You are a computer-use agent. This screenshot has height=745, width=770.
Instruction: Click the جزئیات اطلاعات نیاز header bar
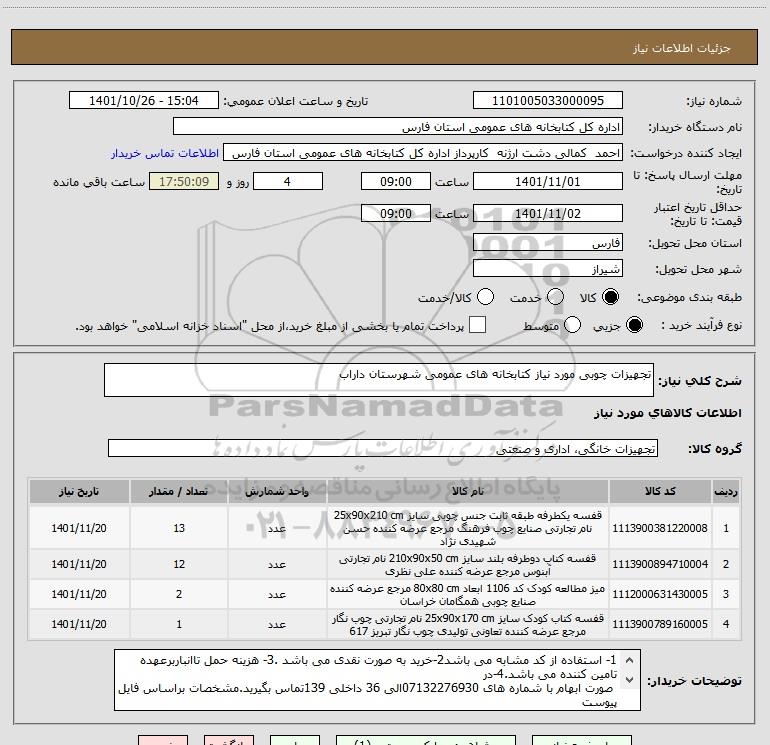385,47
